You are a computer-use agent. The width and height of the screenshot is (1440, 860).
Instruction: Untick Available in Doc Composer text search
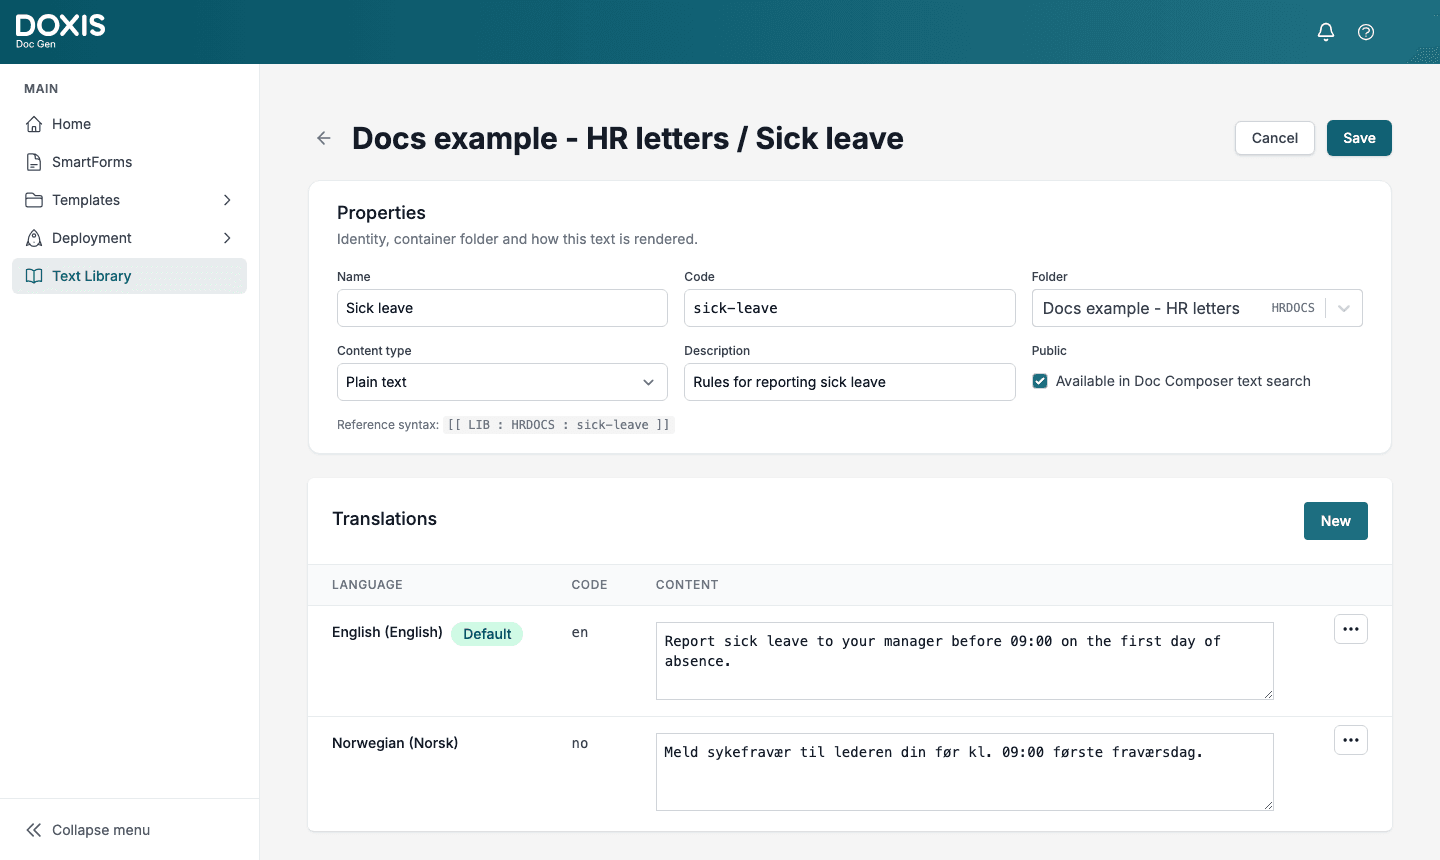[1040, 381]
